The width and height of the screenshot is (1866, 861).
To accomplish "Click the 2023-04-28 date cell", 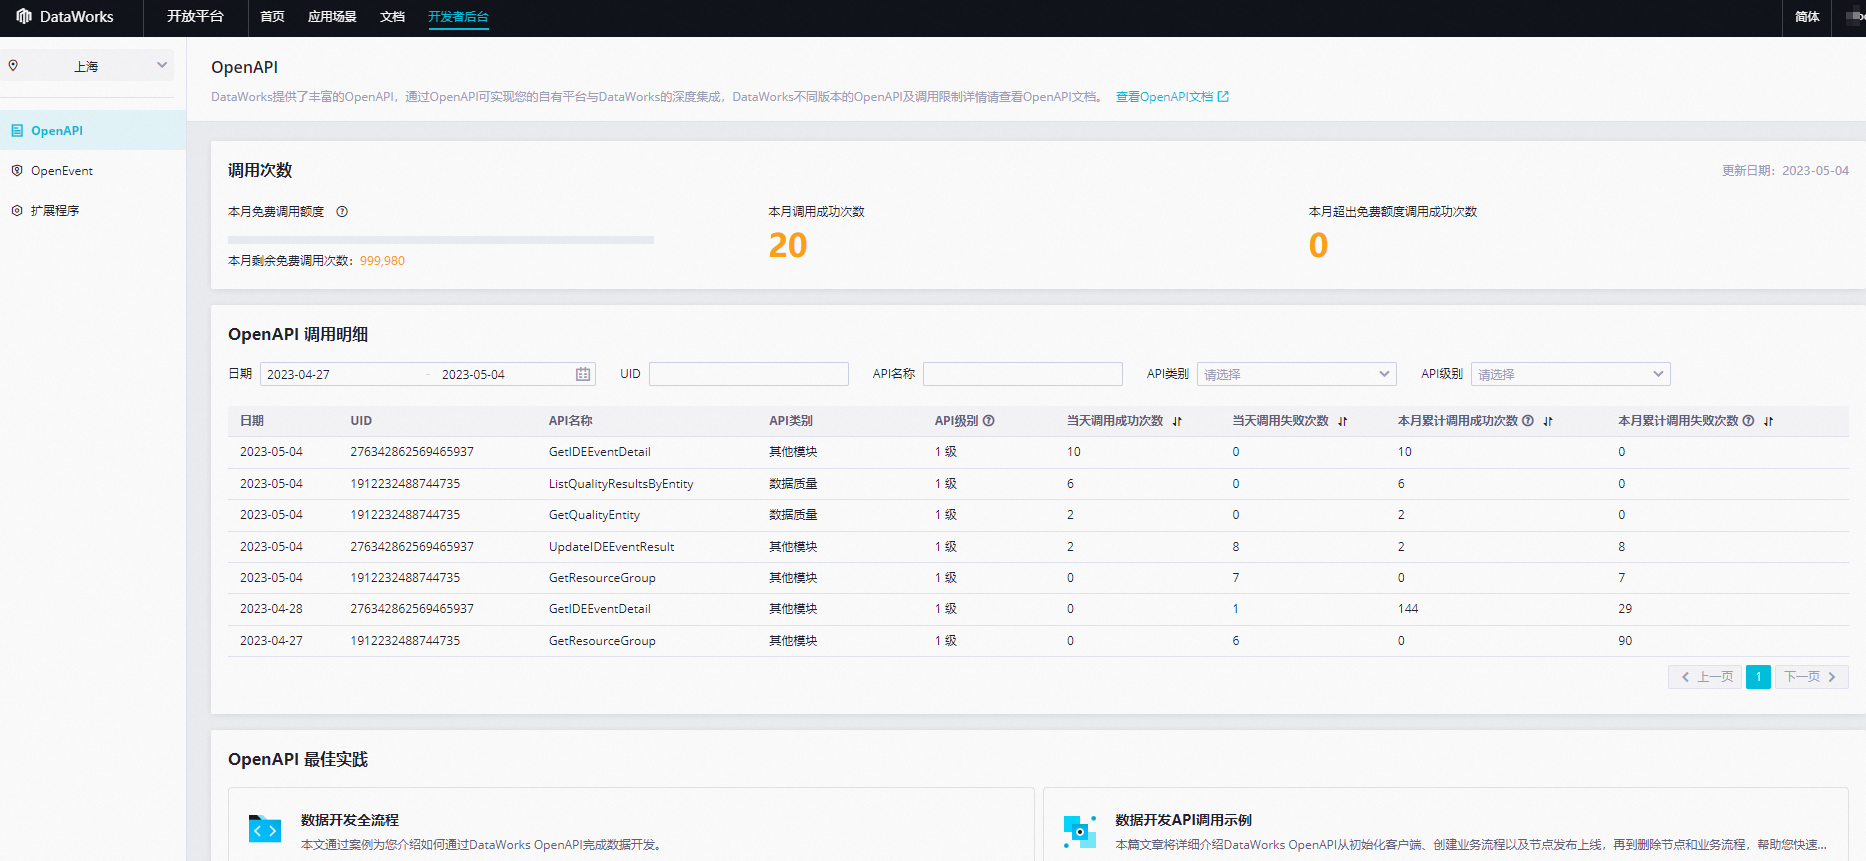I will click(x=271, y=609).
